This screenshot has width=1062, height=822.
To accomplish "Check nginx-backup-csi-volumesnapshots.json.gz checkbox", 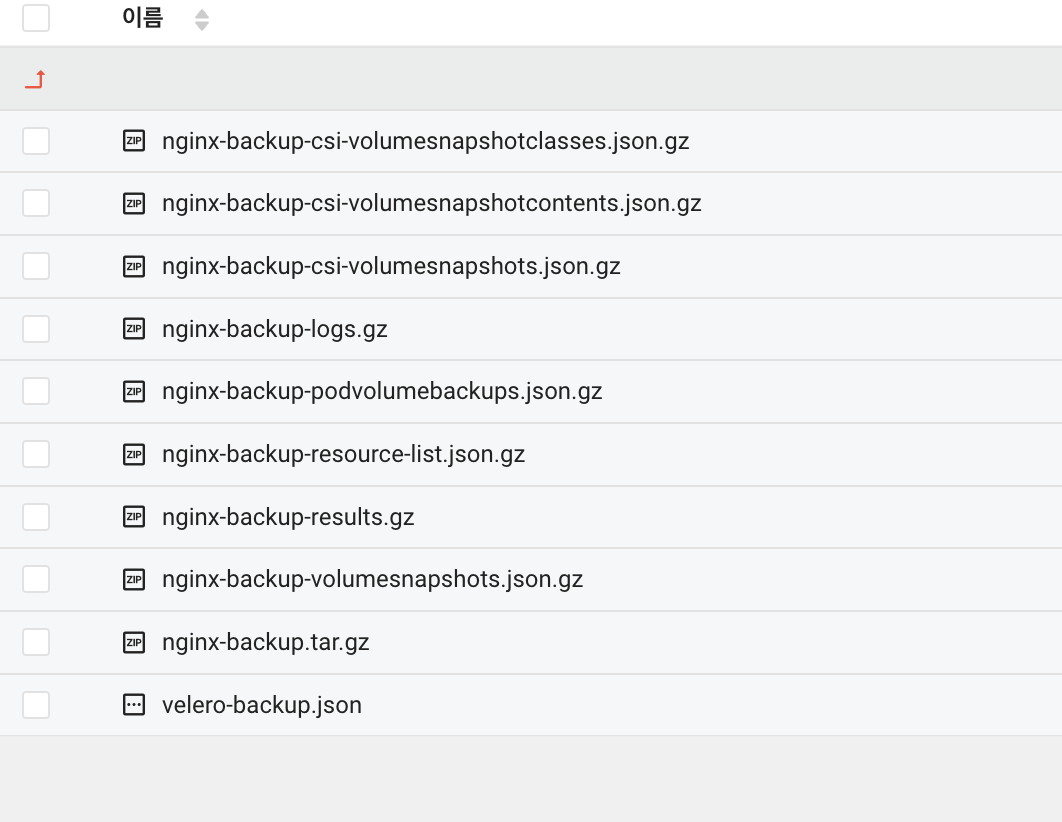I will coord(36,266).
